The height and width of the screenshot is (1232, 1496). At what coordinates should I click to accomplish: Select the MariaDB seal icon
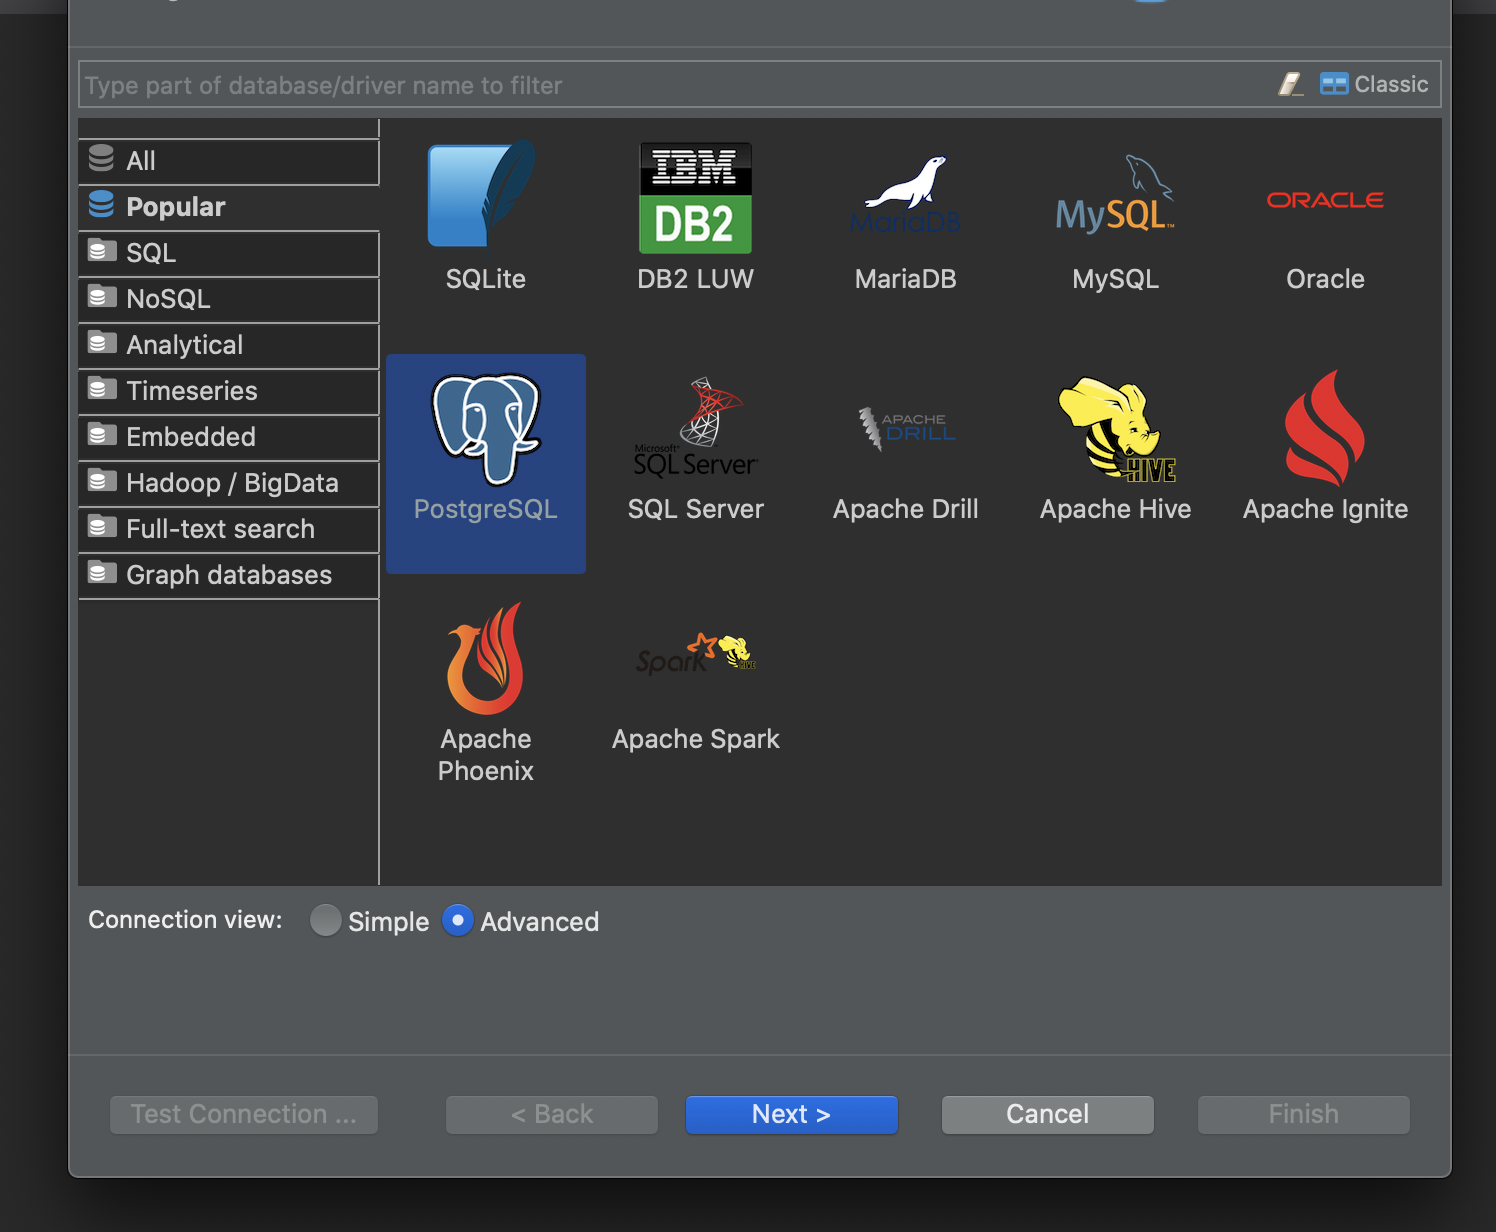point(906,194)
